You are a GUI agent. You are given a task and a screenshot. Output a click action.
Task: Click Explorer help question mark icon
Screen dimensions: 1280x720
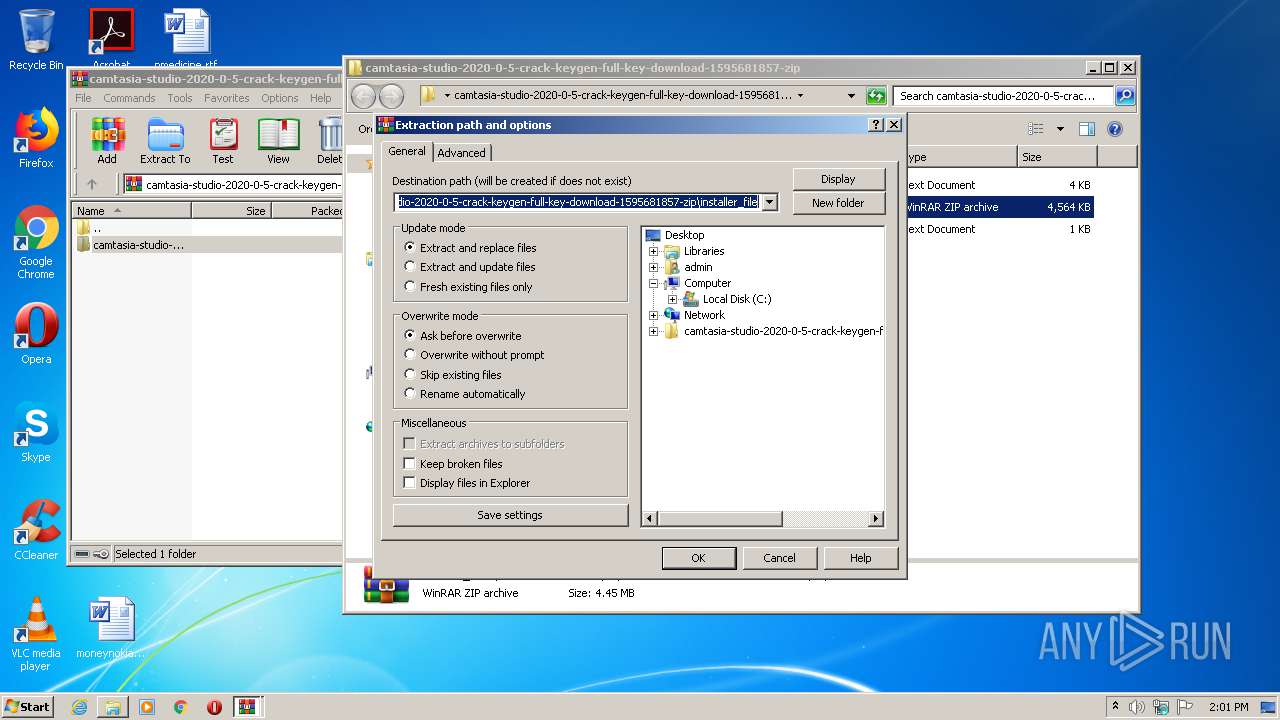click(1115, 129)
